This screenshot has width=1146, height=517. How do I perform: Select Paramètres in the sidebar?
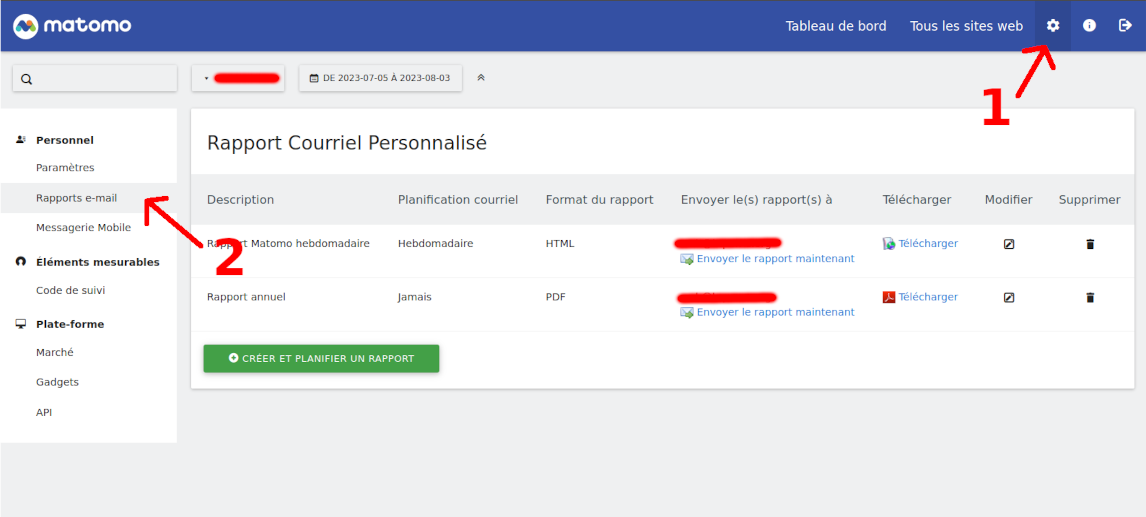click(65, 168)
